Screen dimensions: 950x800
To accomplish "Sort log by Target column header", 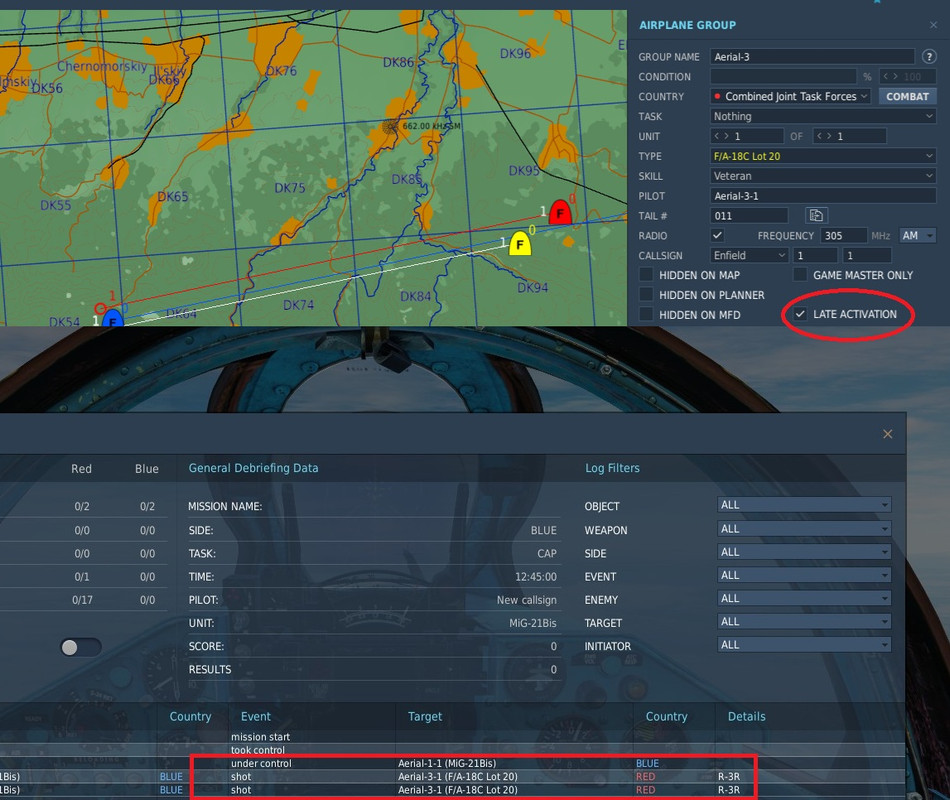I will tap(425, 716).
